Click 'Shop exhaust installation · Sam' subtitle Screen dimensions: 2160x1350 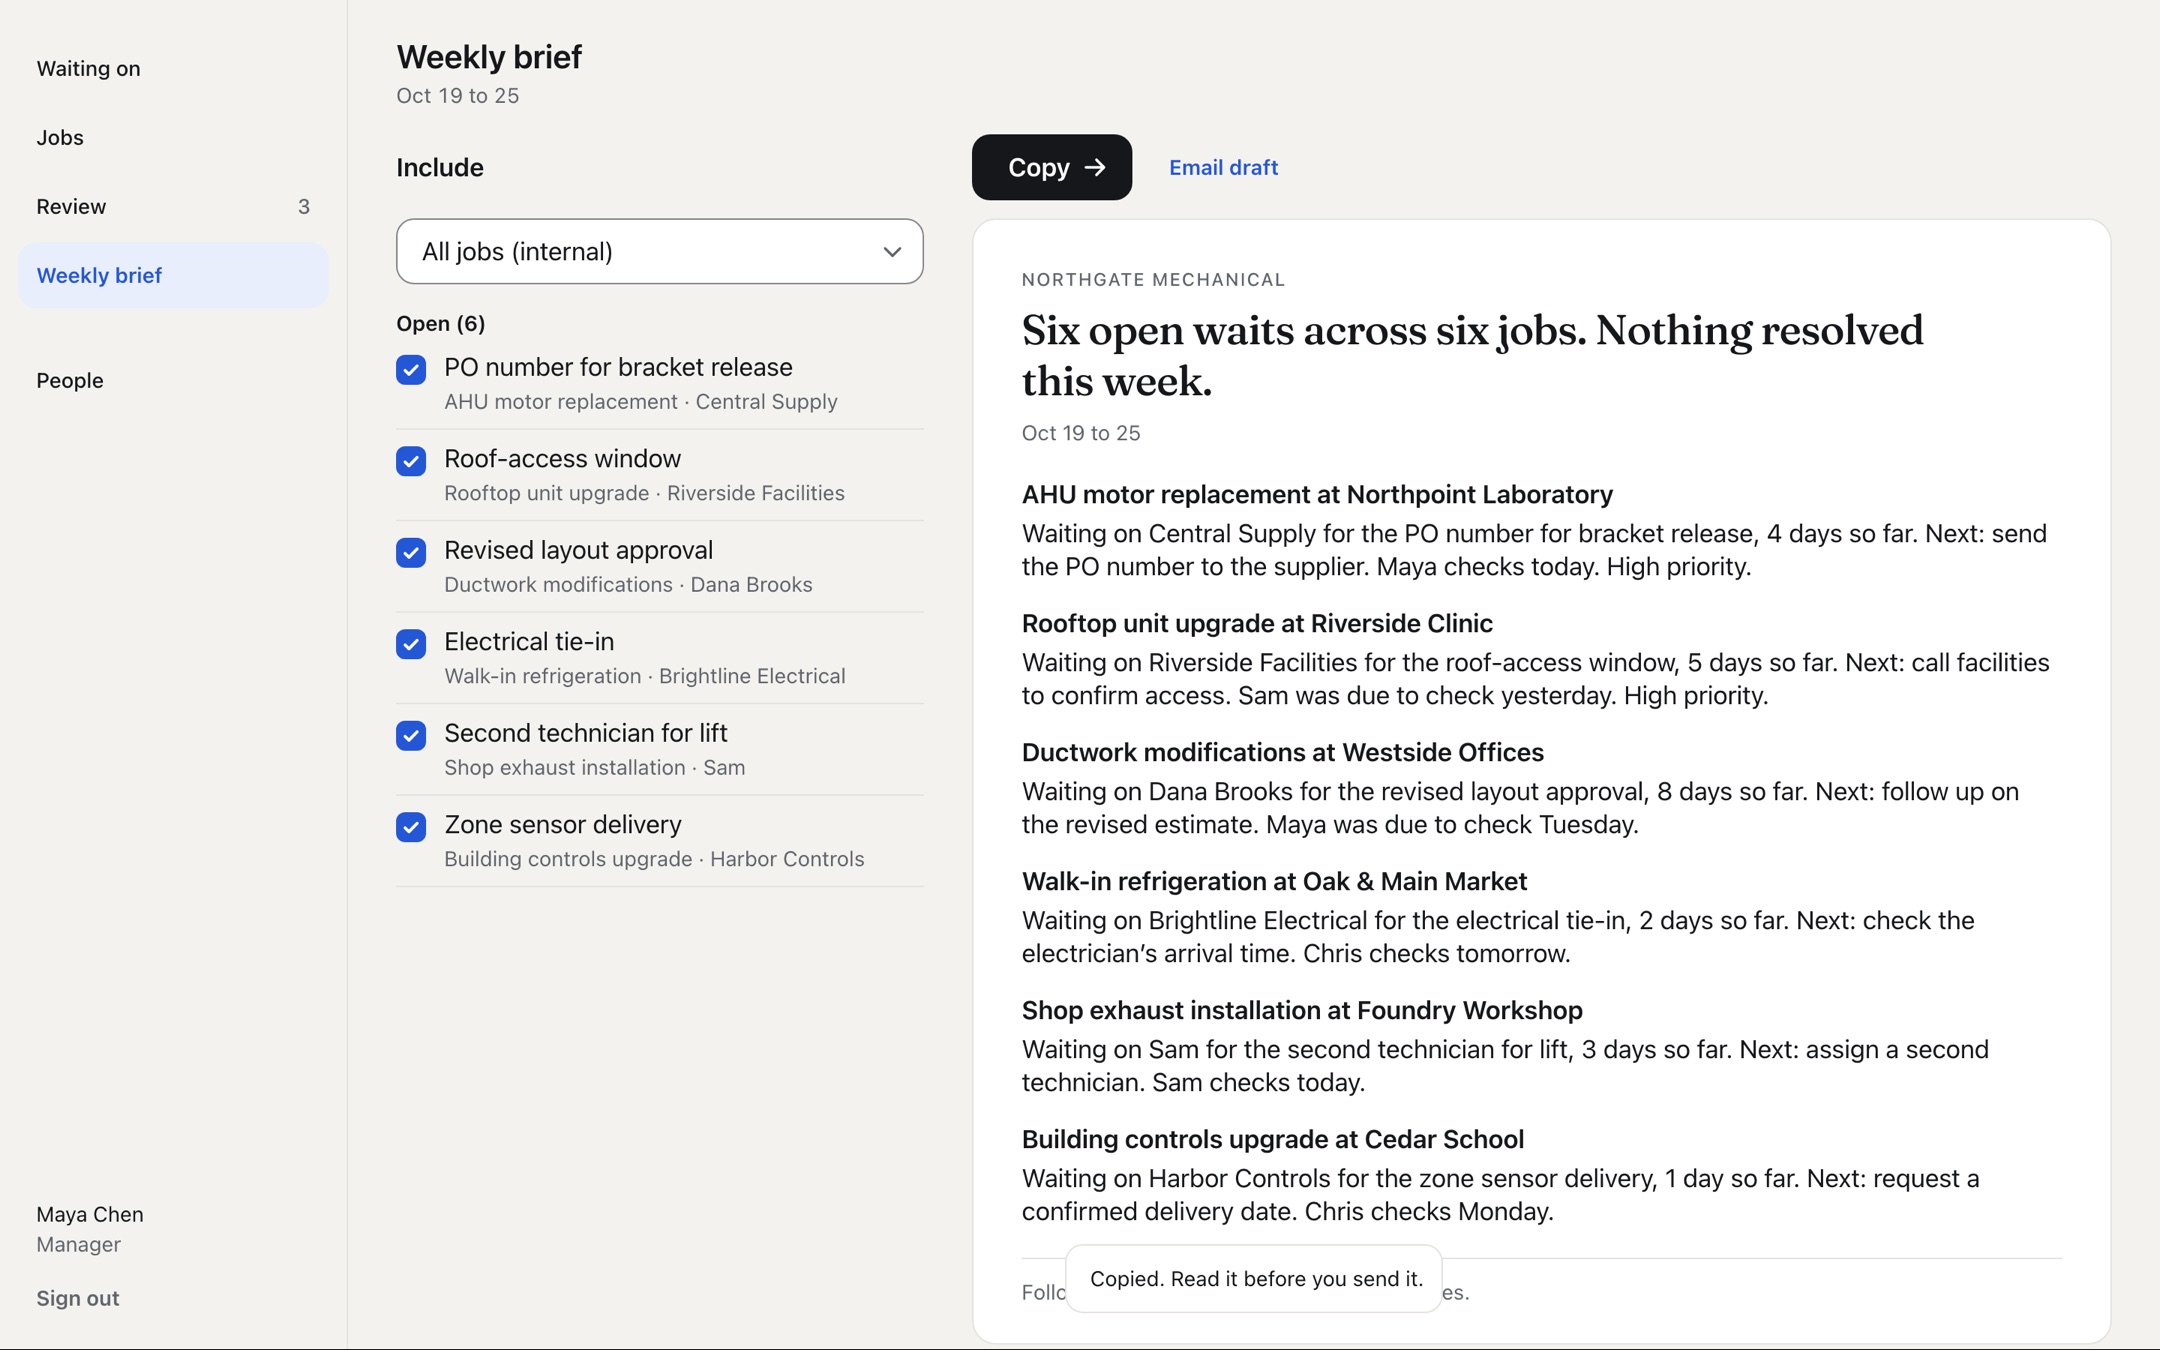[x=594, y=767]
